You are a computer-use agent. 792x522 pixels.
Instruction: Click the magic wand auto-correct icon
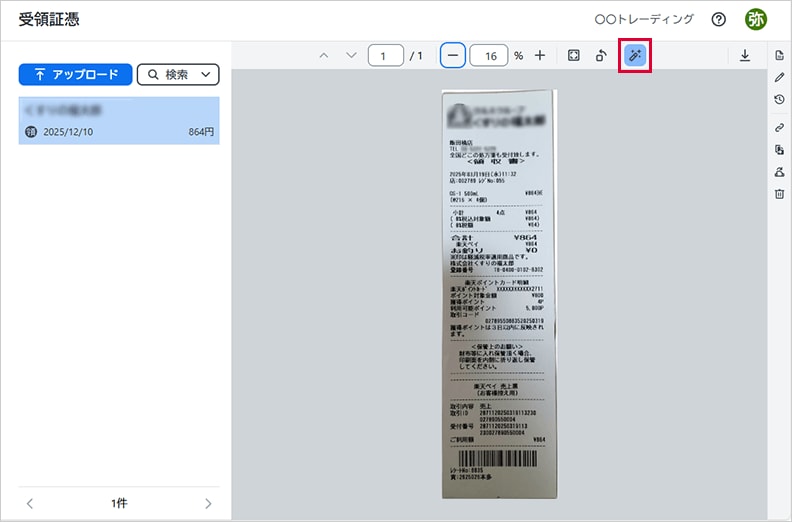[636, 56]
